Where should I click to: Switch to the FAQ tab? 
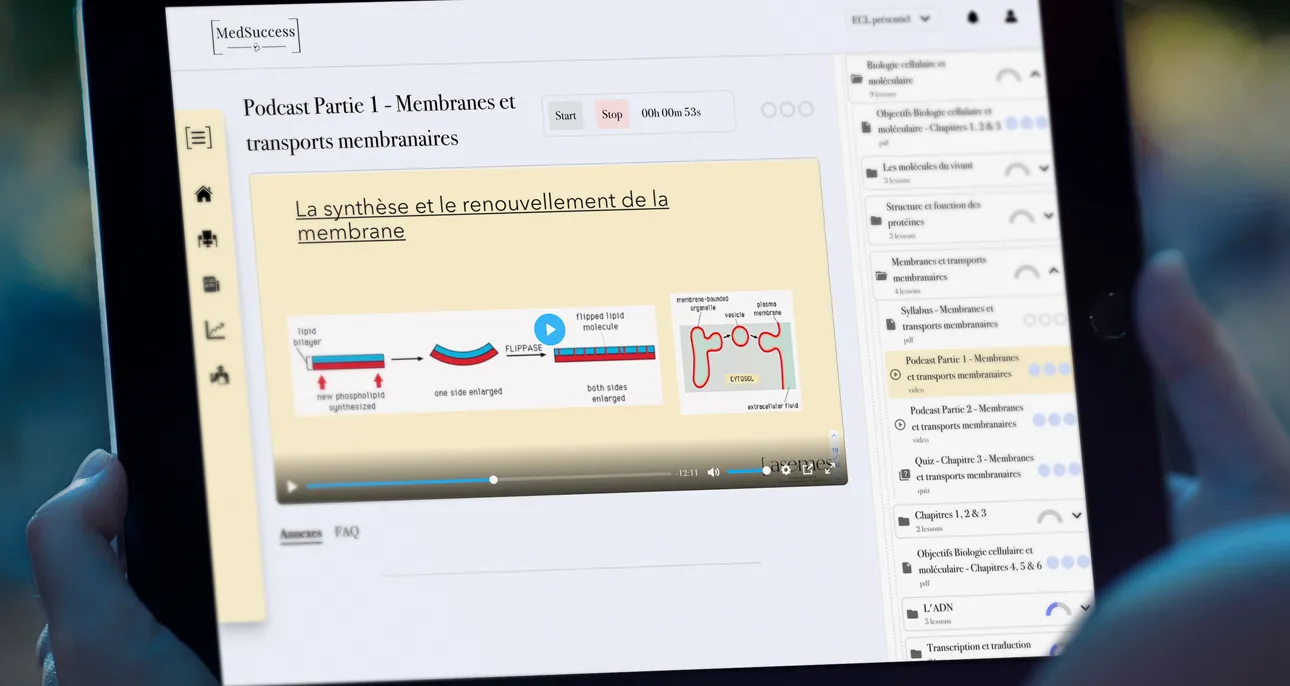[x=347, y=532]
